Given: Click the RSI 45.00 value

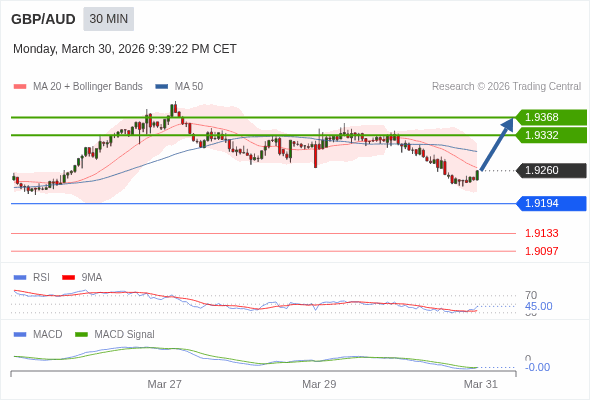Looking at the screenshot, I should [x=538, y=306].
